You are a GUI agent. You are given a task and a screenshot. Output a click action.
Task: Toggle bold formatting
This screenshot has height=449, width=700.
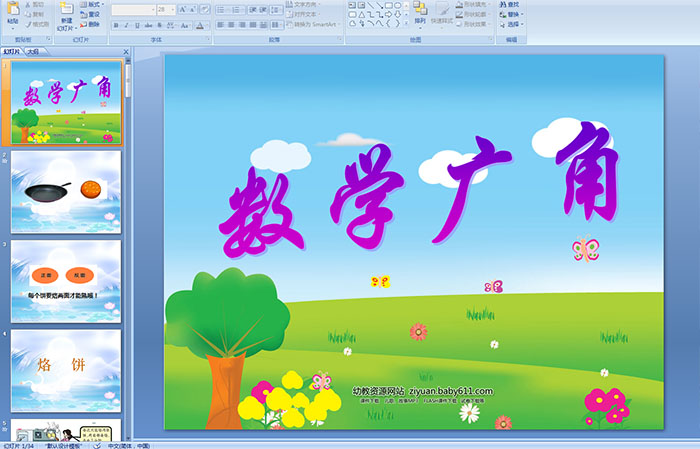coord(116,25)
